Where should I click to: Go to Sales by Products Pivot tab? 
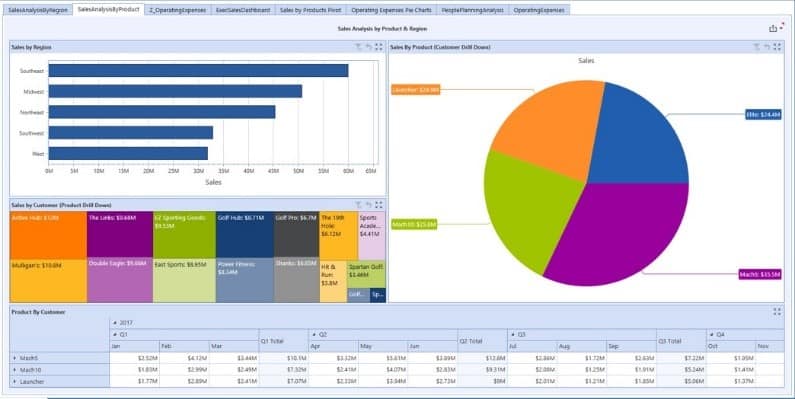[310, 10]
